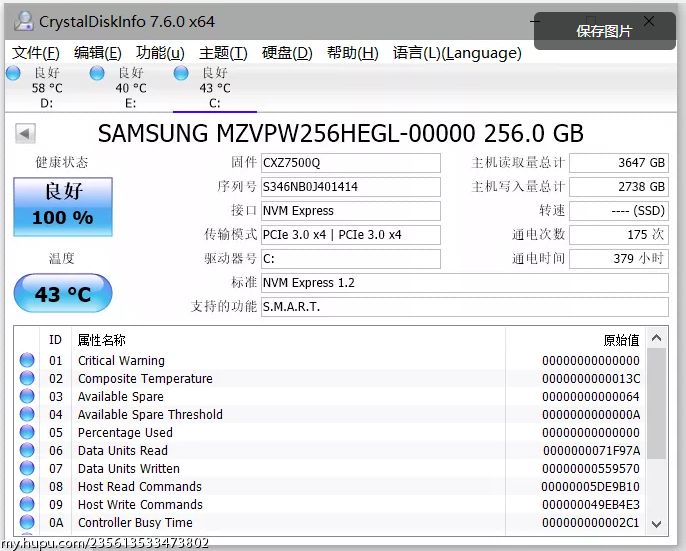The width and height of the screenshot is (686, 551).
Task: Click the standard field NVM Express 1.2
Action: tap(465, 283)
